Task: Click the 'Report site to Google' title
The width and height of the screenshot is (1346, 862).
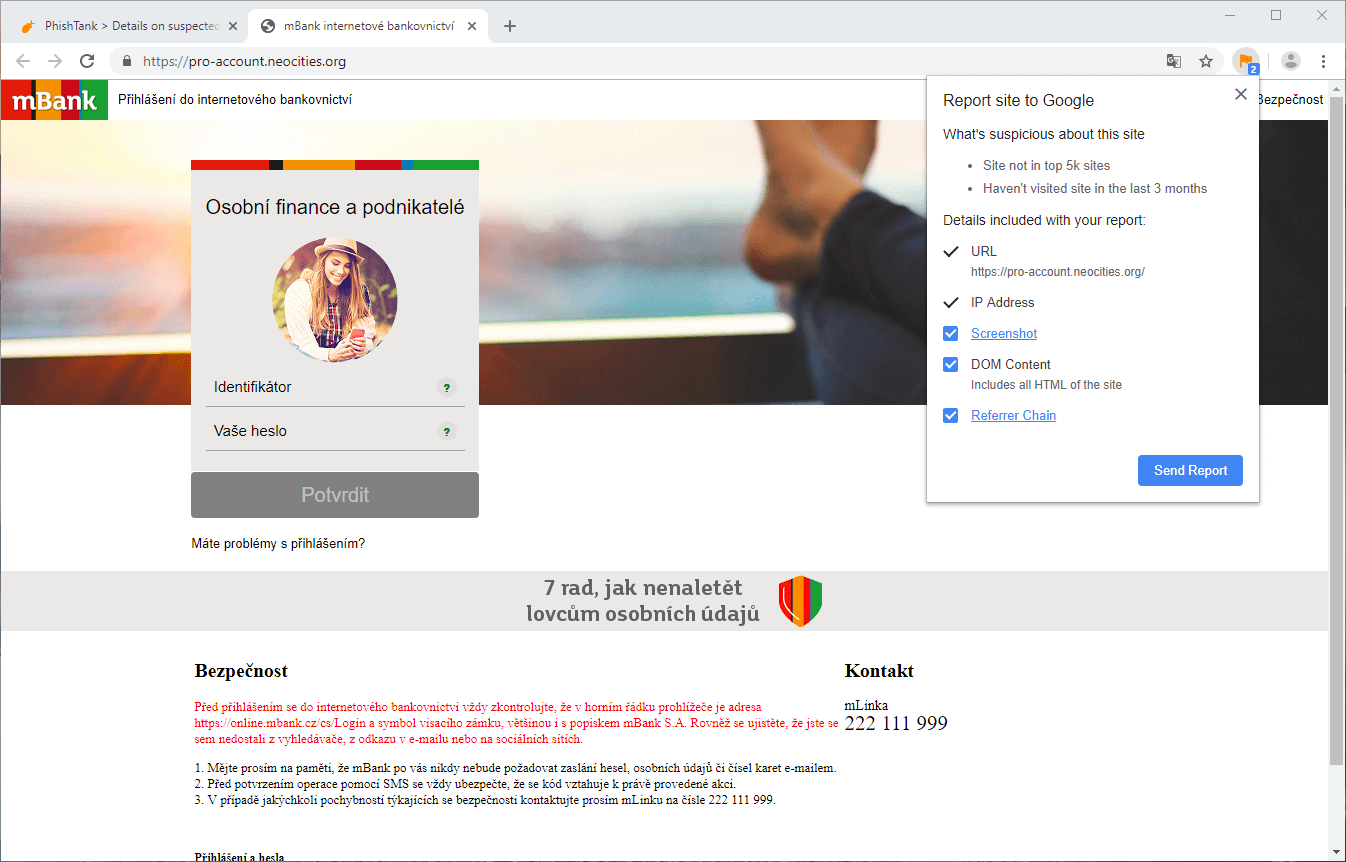Action: point(1018,100)
